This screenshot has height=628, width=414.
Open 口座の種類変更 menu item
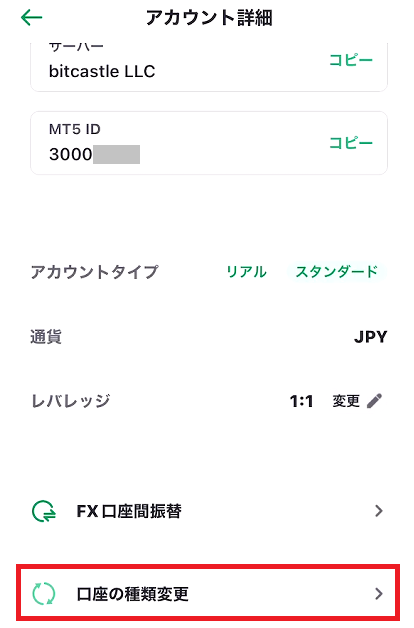pyautogui.click(x=208, y=593)
